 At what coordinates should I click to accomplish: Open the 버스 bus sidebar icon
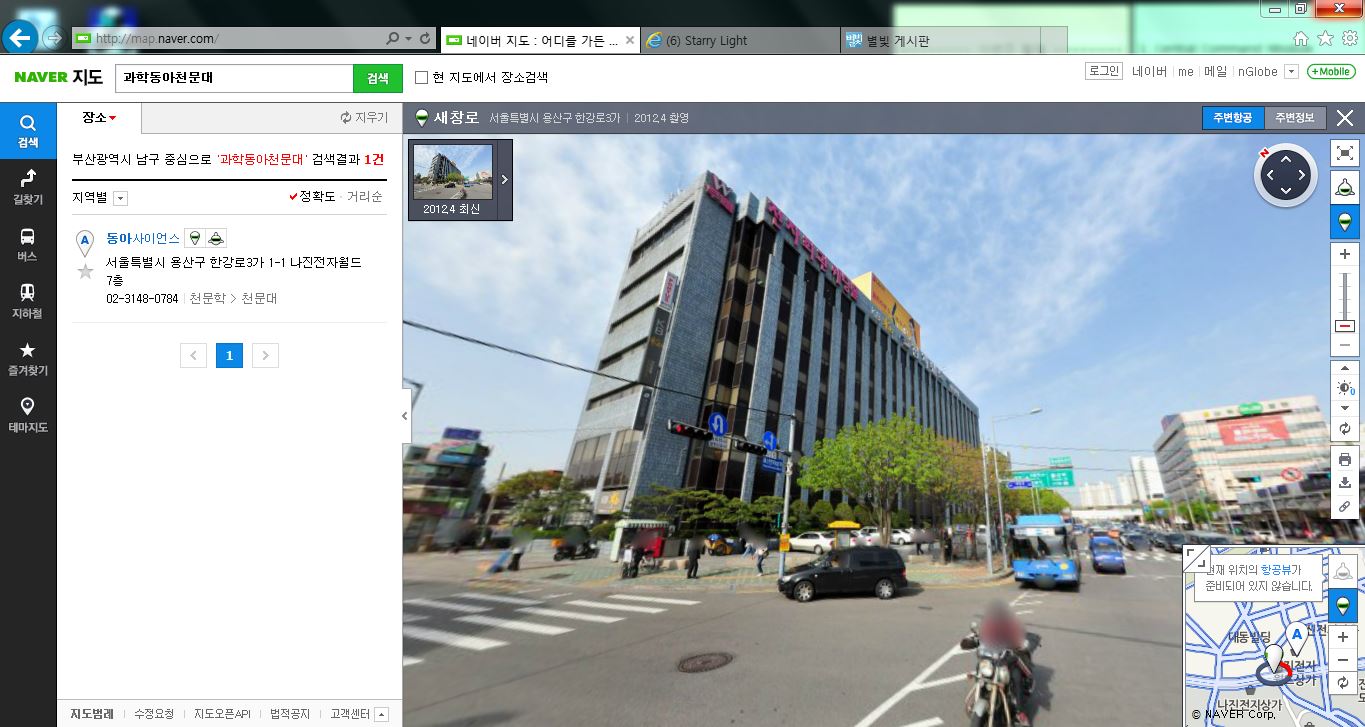point(28,244)
